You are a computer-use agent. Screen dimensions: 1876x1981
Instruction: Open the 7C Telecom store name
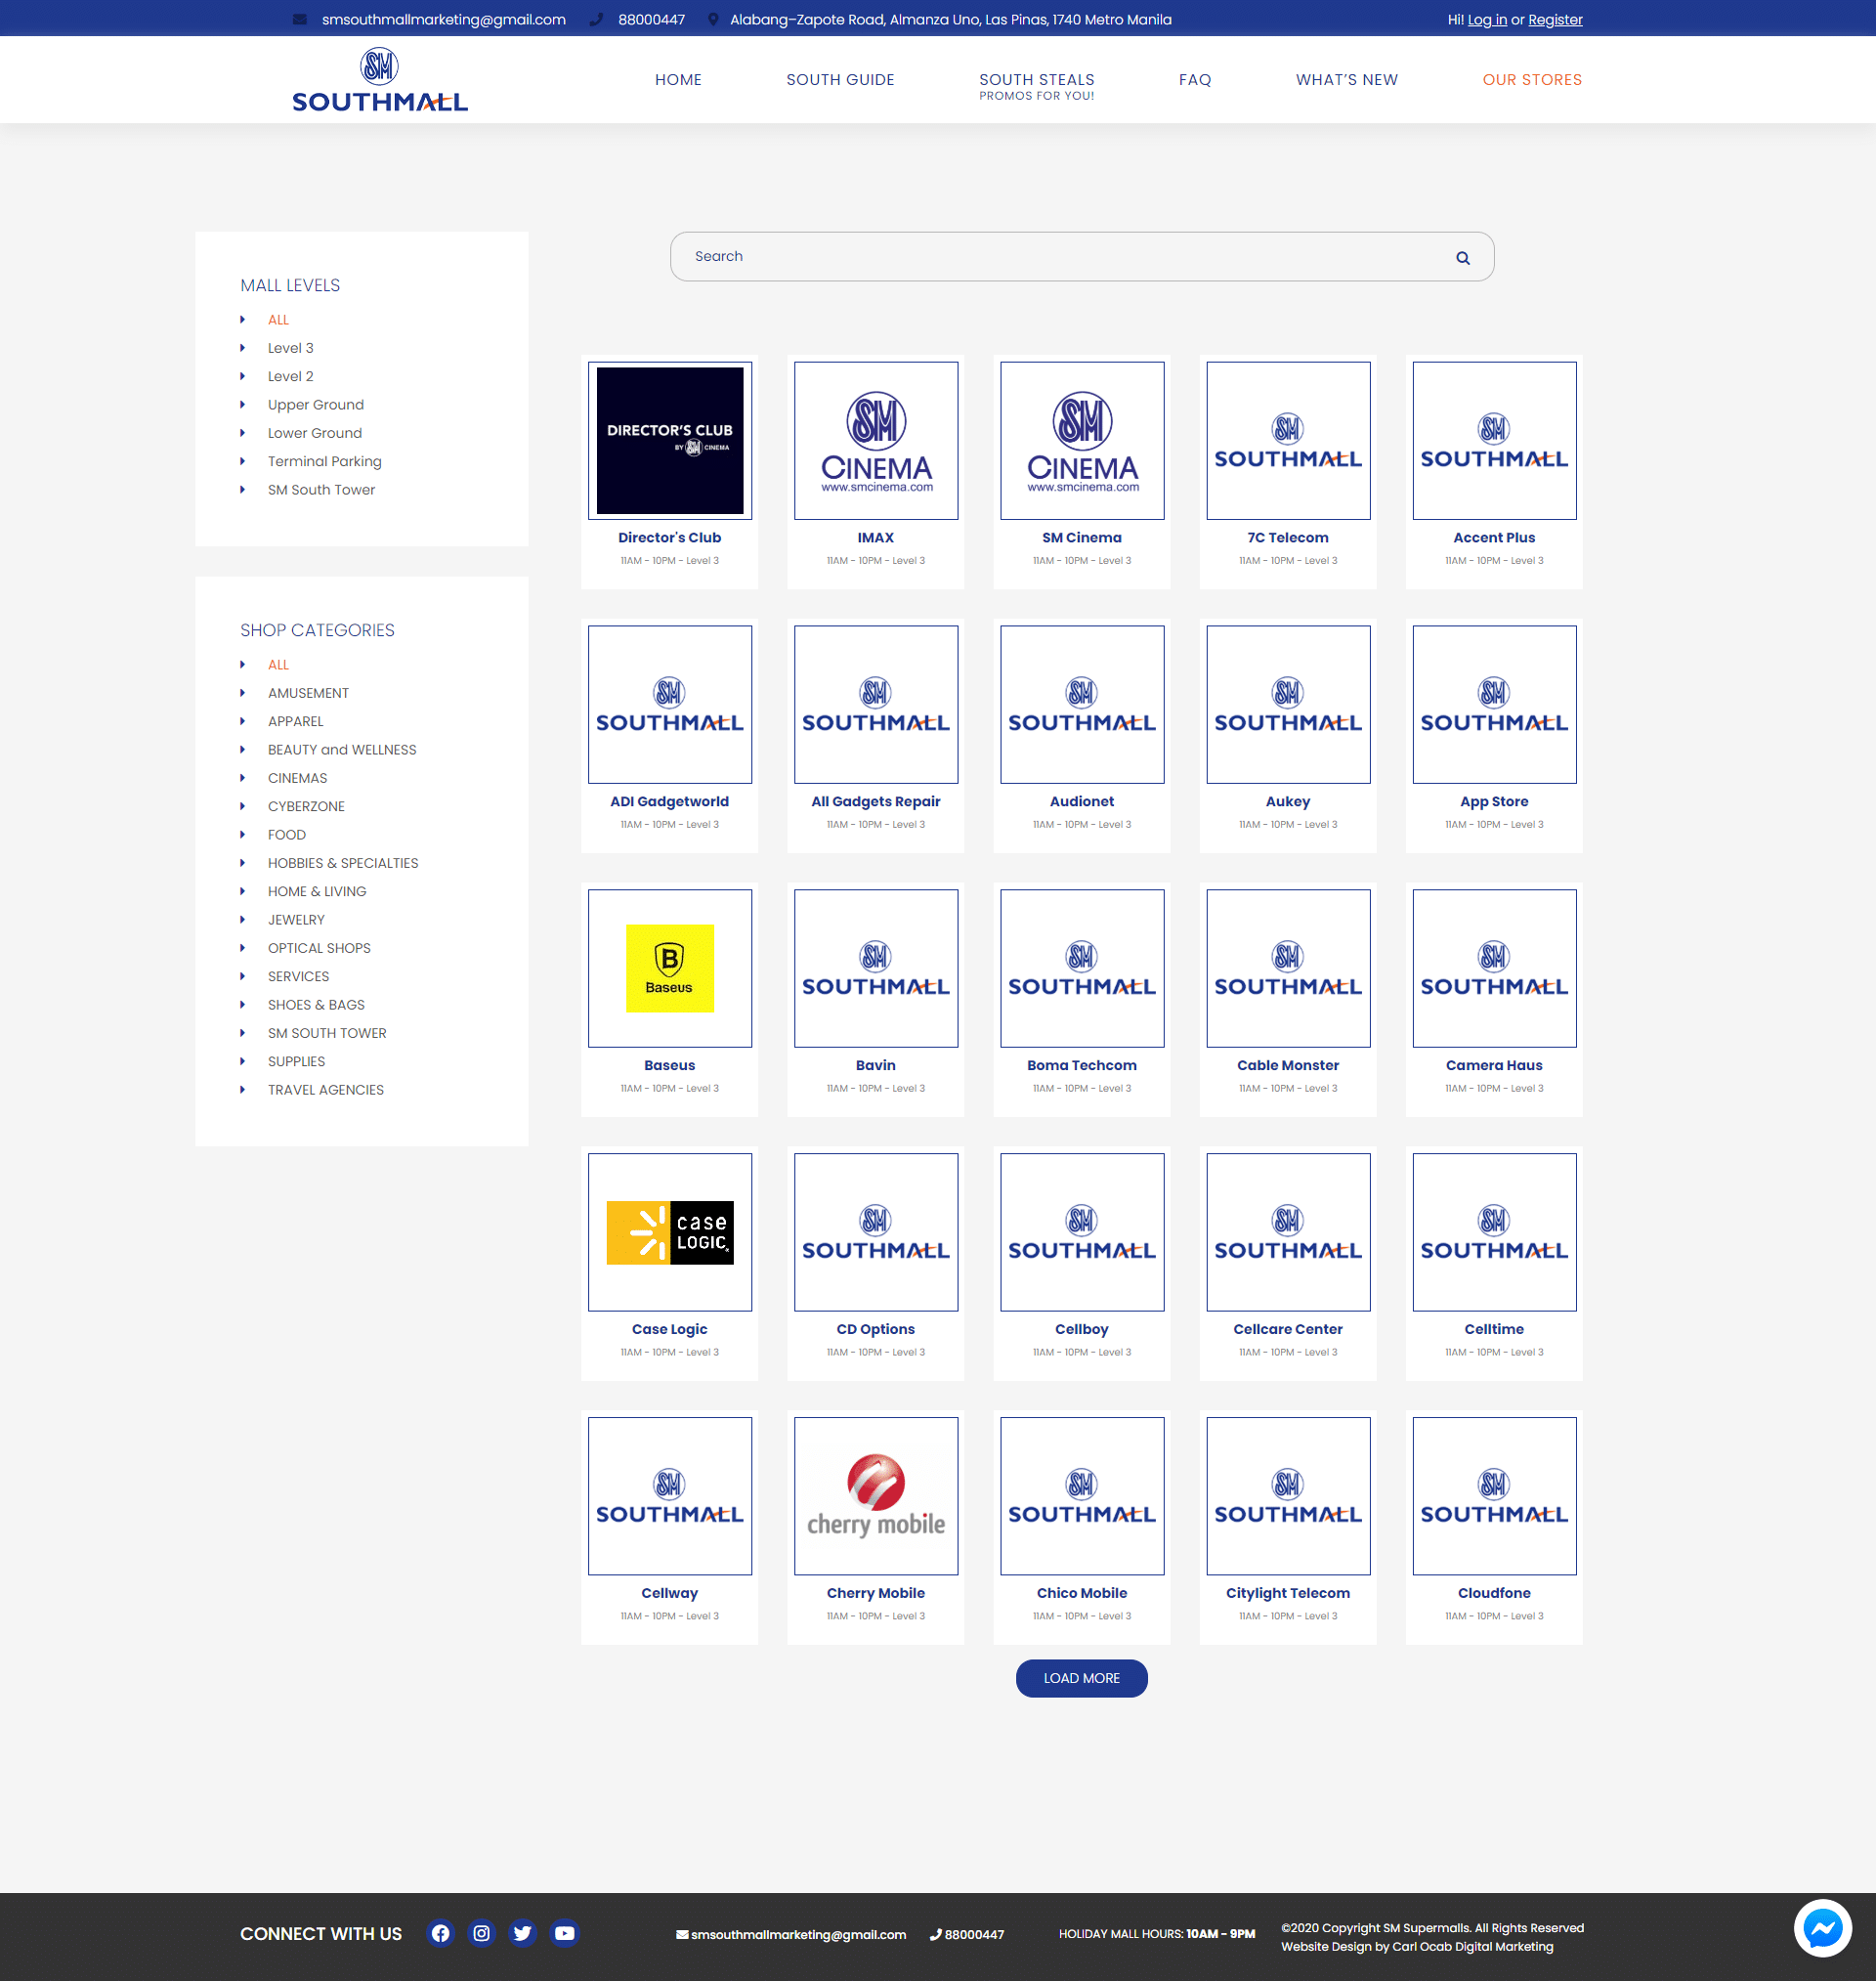pos(1287,538)
